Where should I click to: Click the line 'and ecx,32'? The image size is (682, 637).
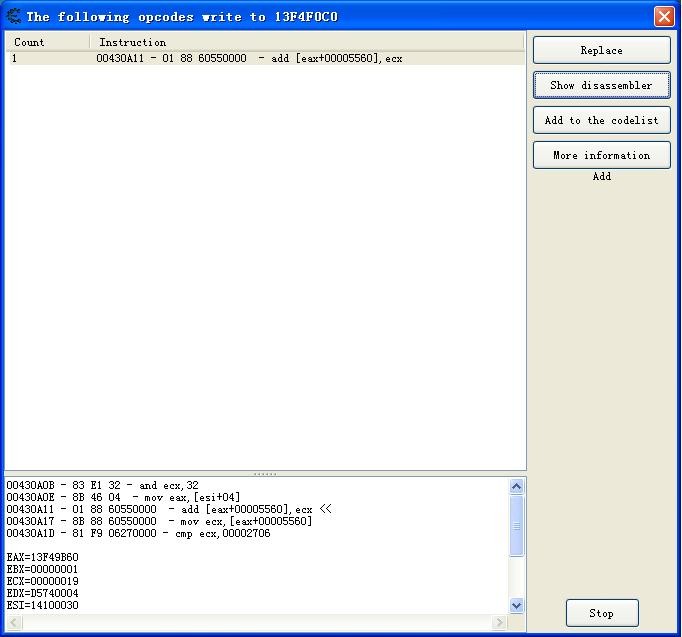click(x=103, y=485)
